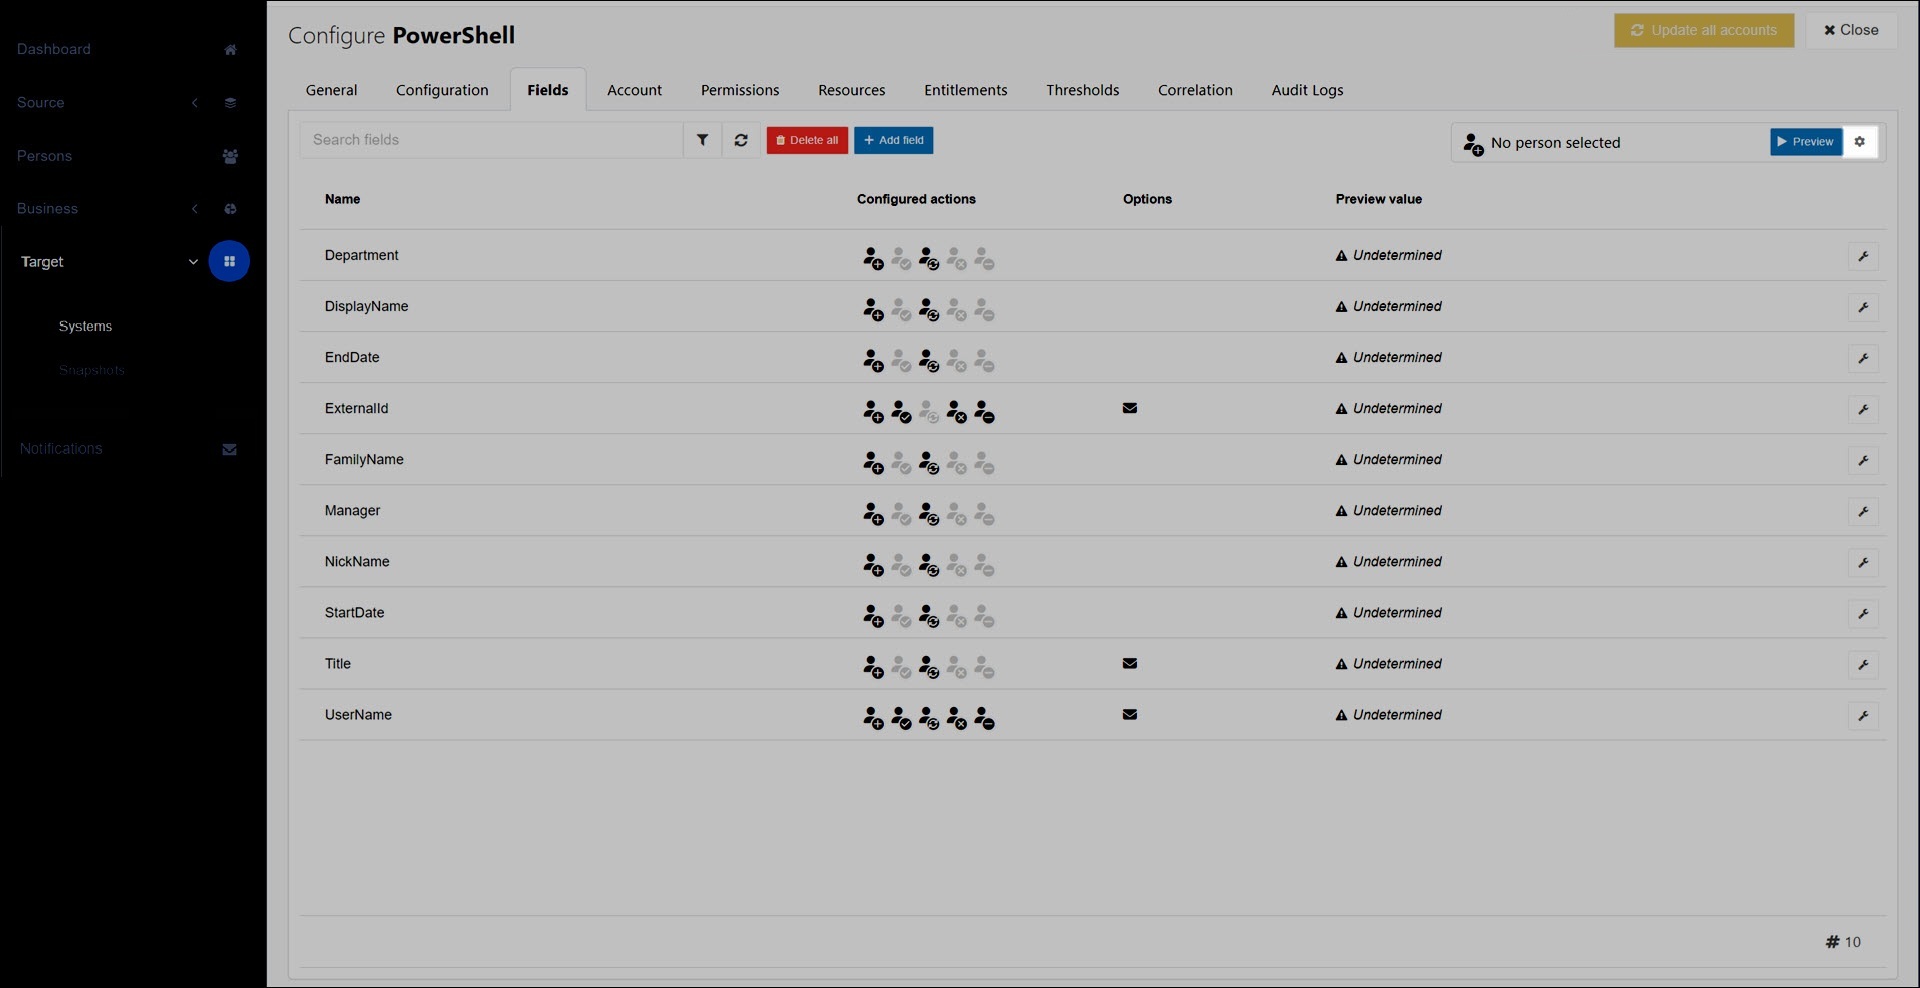Screen dimensions: 1920x988
Task: Edit the ExternalId field with wrench icon
Action: pos(1863,409)
